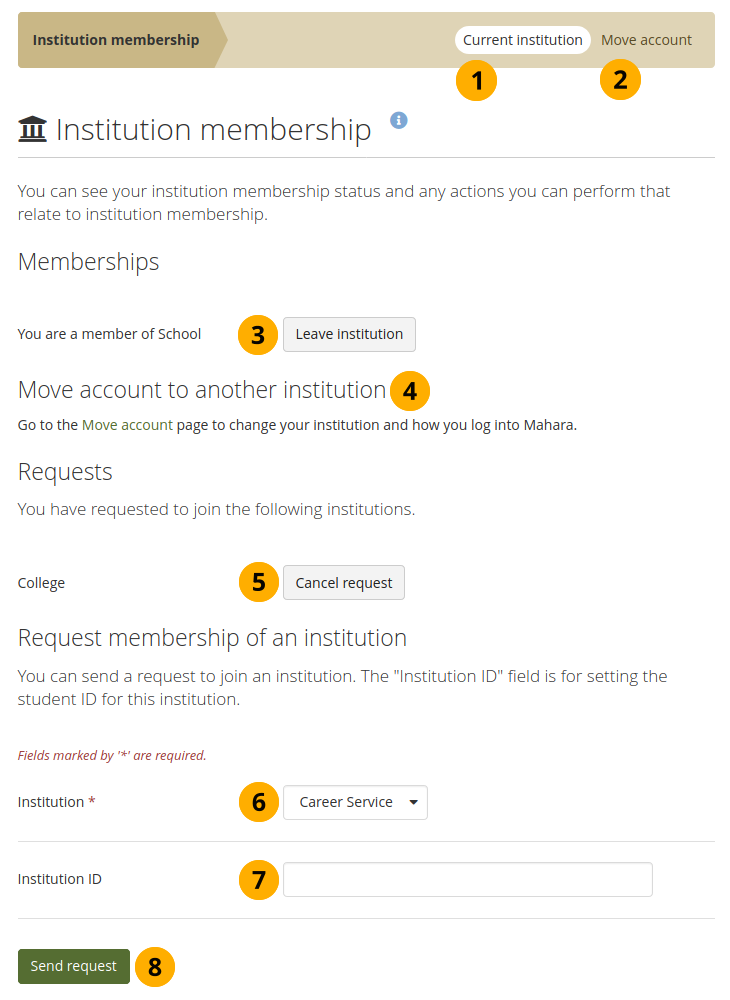Click callout marker number 2
Image resolution: width=730 pixels, height=1000 pixels.
(x=620, y=81)
